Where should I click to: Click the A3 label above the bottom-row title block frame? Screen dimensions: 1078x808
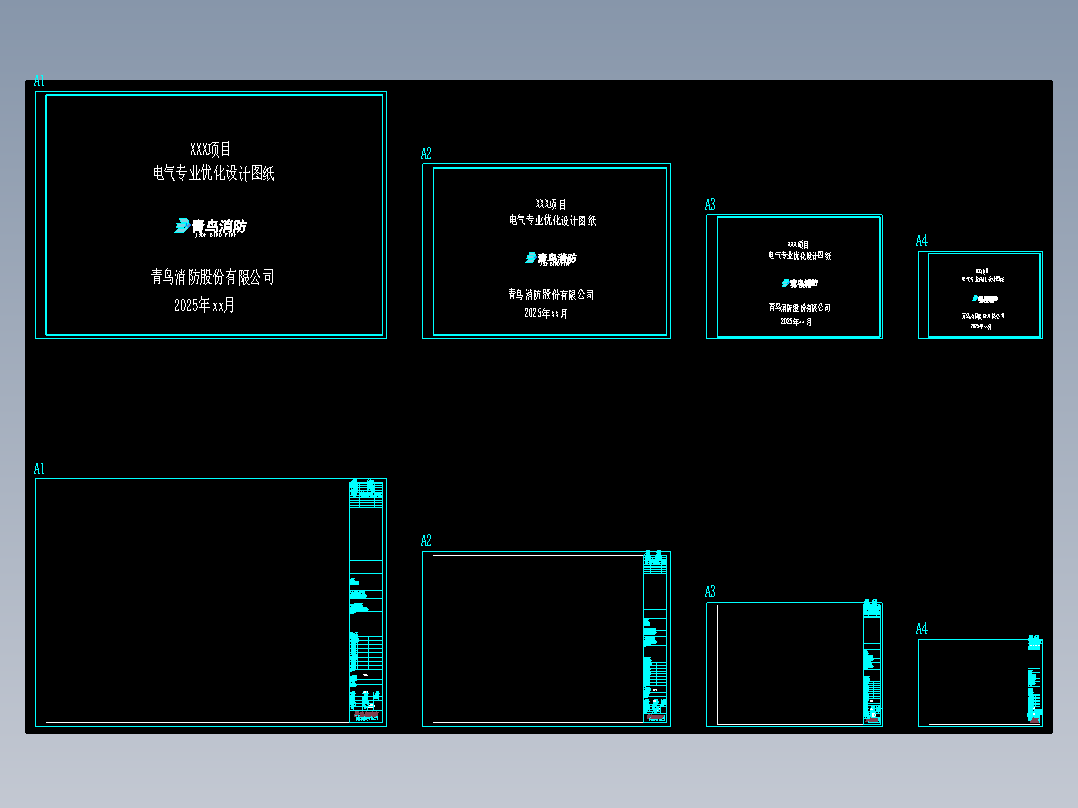710,591
